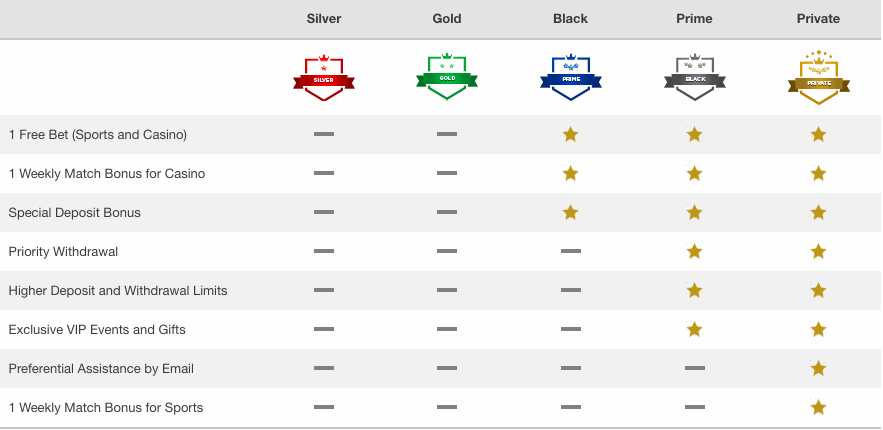The image size is (883, 430).
Task: Click Black dash for Exclusive VIP Events
Action: [x=570, y=329]
